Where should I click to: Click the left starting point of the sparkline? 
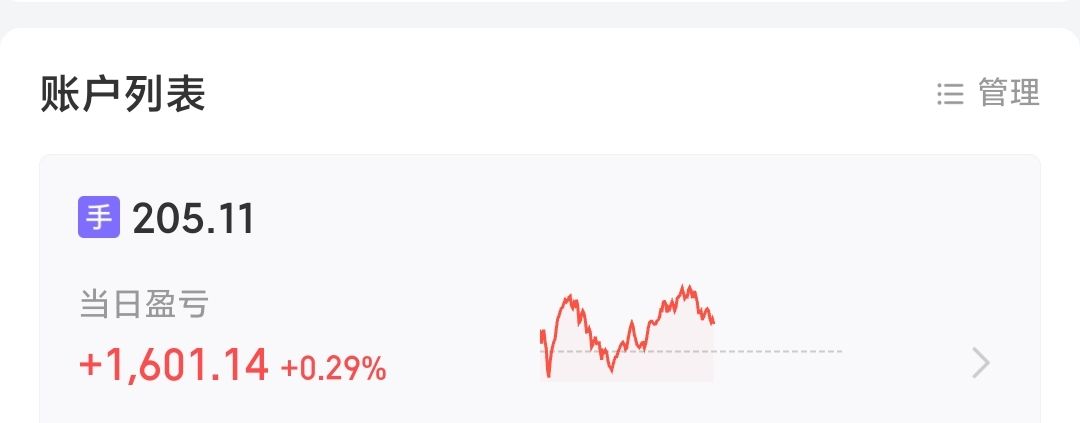[x=541, y=332]
